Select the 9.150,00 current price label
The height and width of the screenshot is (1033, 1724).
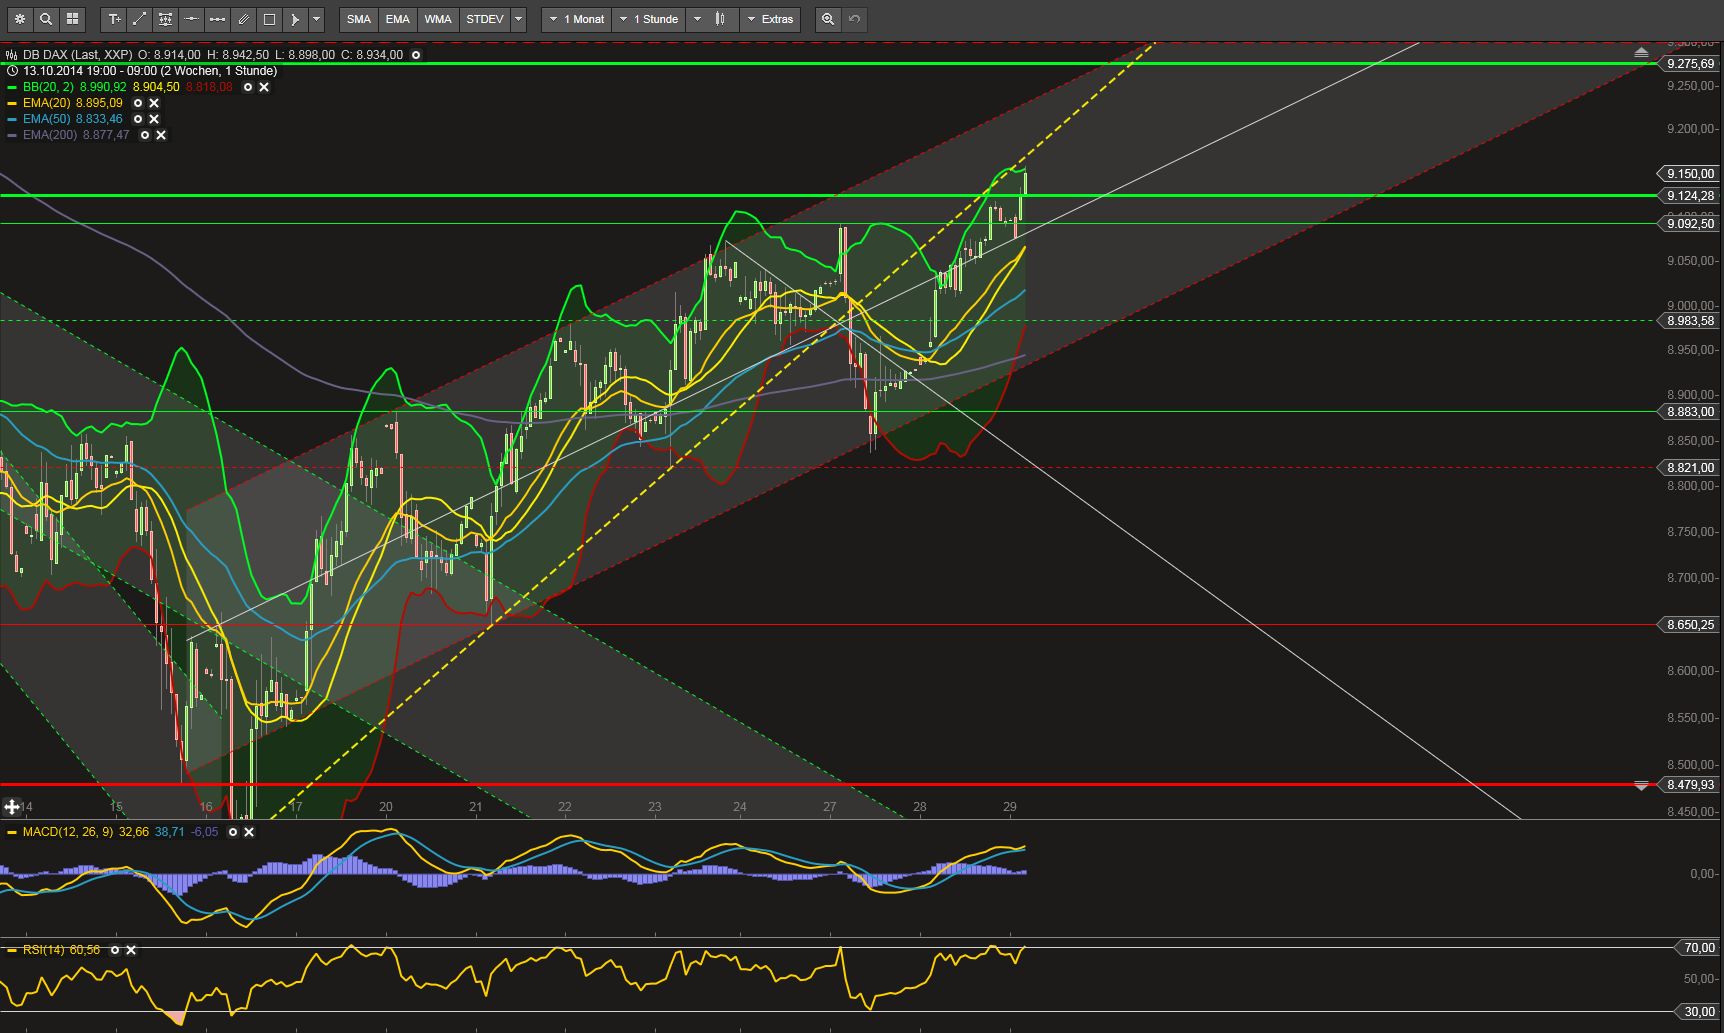pos(1689,174)
